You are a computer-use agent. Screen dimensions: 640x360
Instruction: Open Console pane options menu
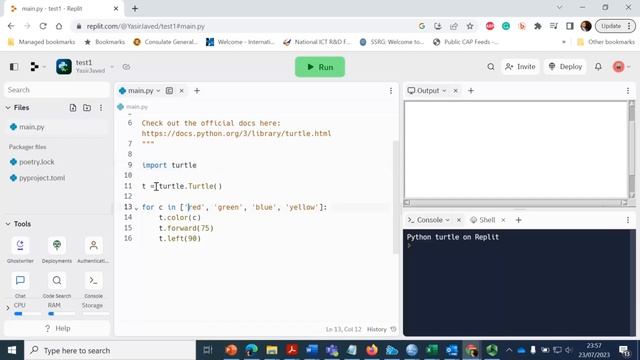[628, 220]
